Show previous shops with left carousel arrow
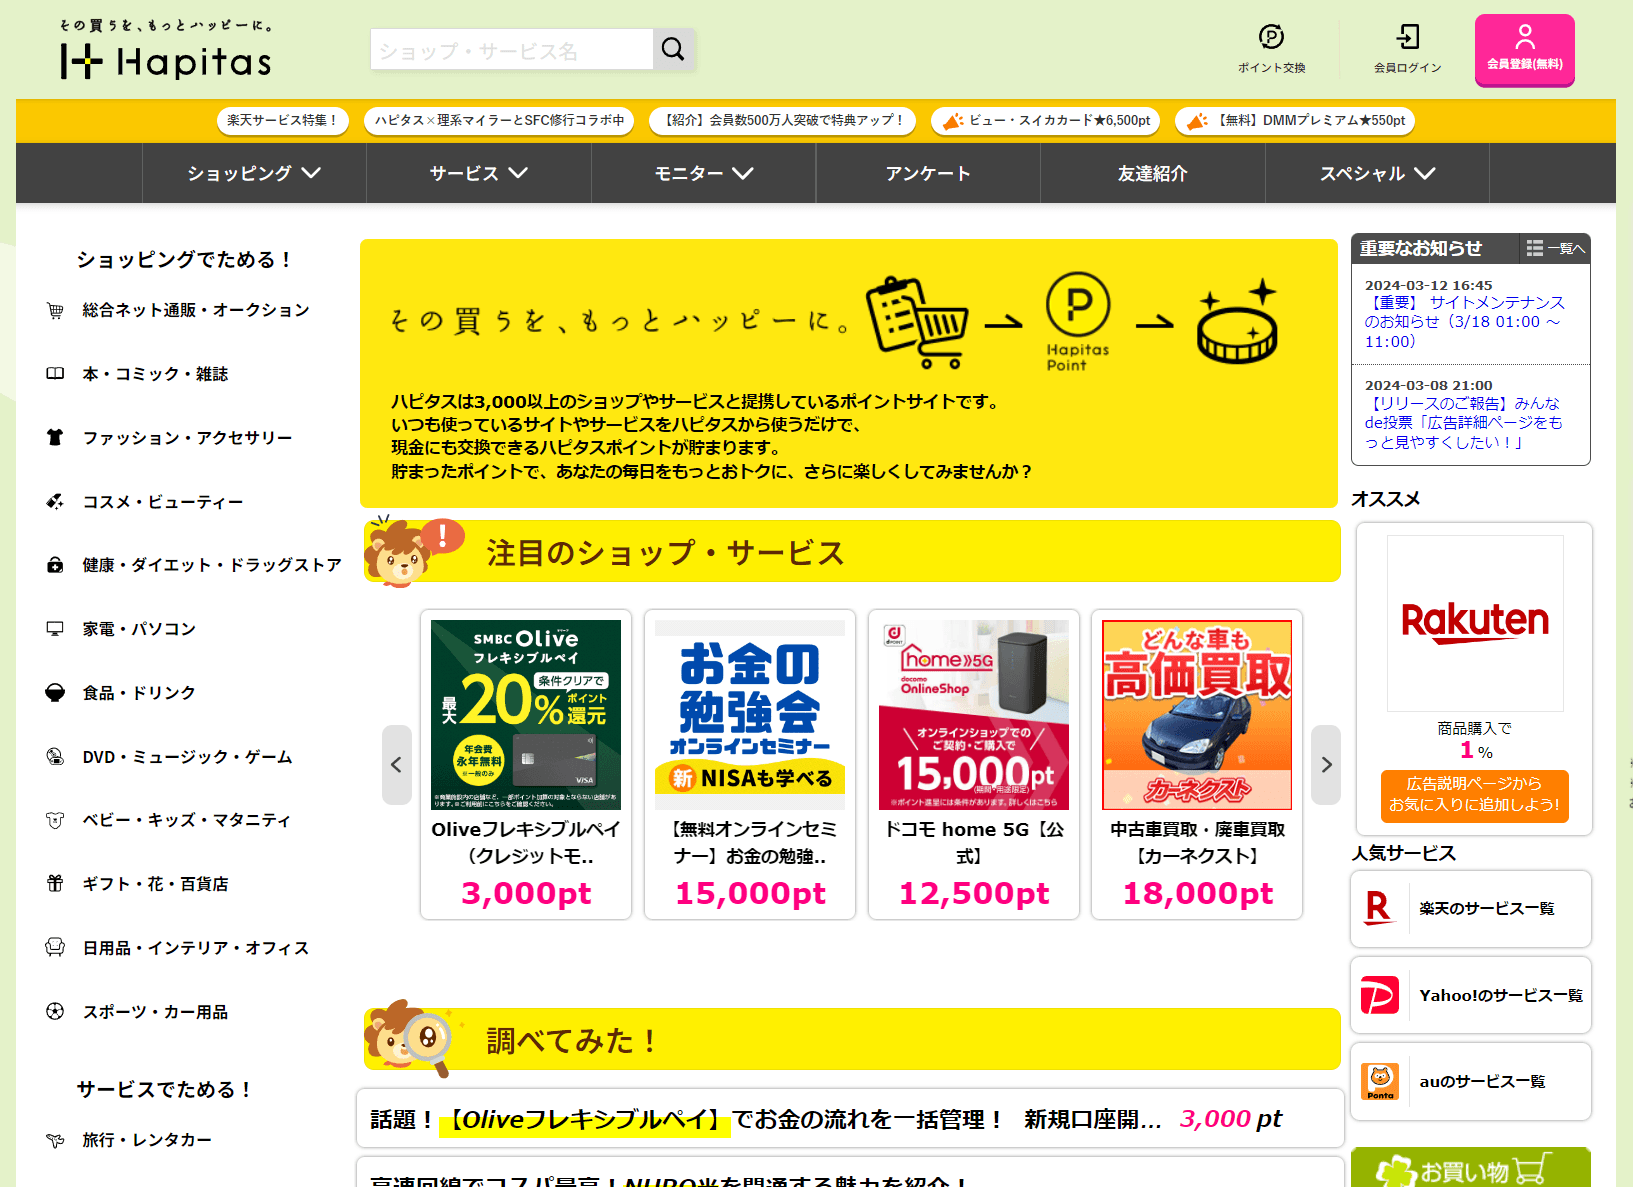This screenshot has width=1633, height=1187. pos(397,765)
